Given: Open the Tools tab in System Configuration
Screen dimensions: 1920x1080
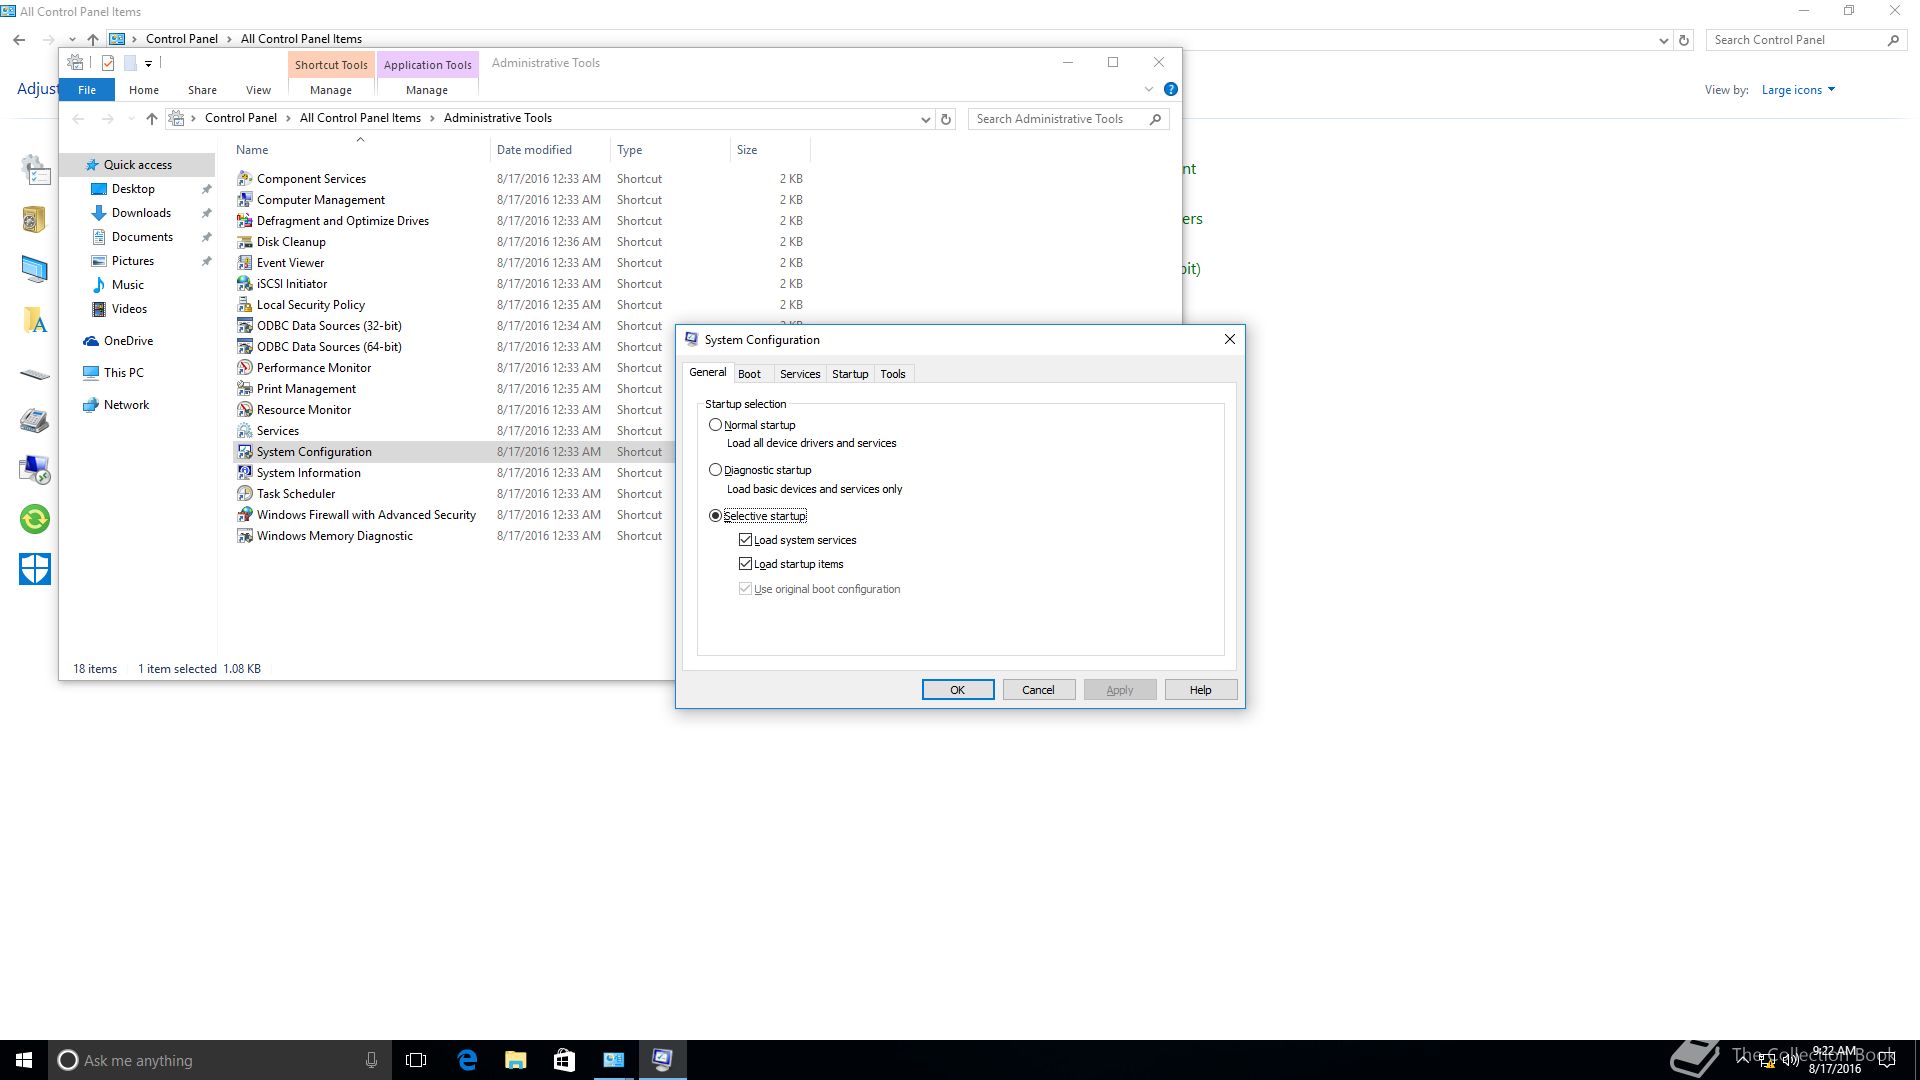Looking at the screenshot, I should click(893, 374).
